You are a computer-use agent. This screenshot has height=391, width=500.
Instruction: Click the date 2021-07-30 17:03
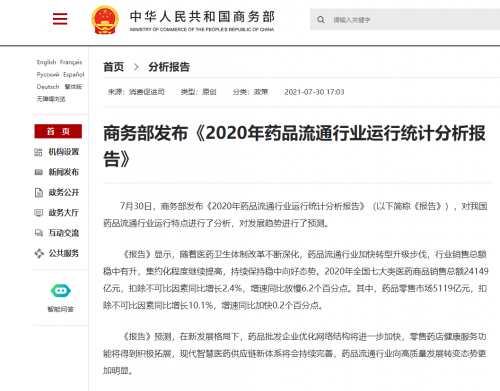point(314,92)
